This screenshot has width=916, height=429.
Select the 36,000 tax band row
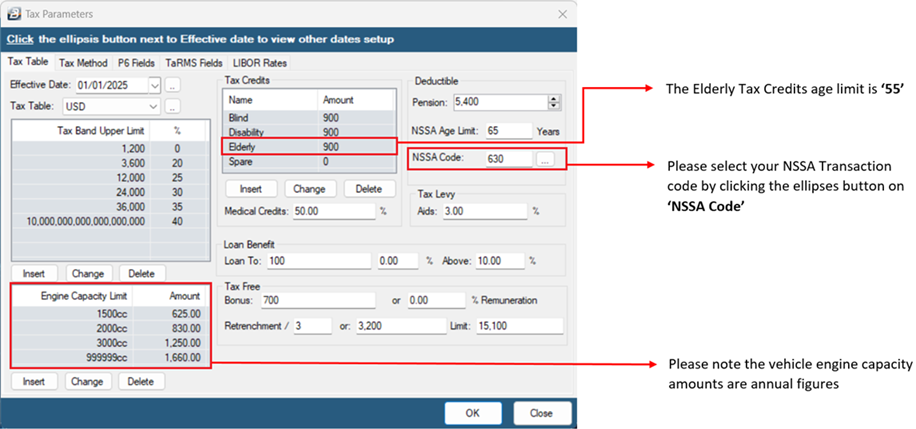(110, 207)
